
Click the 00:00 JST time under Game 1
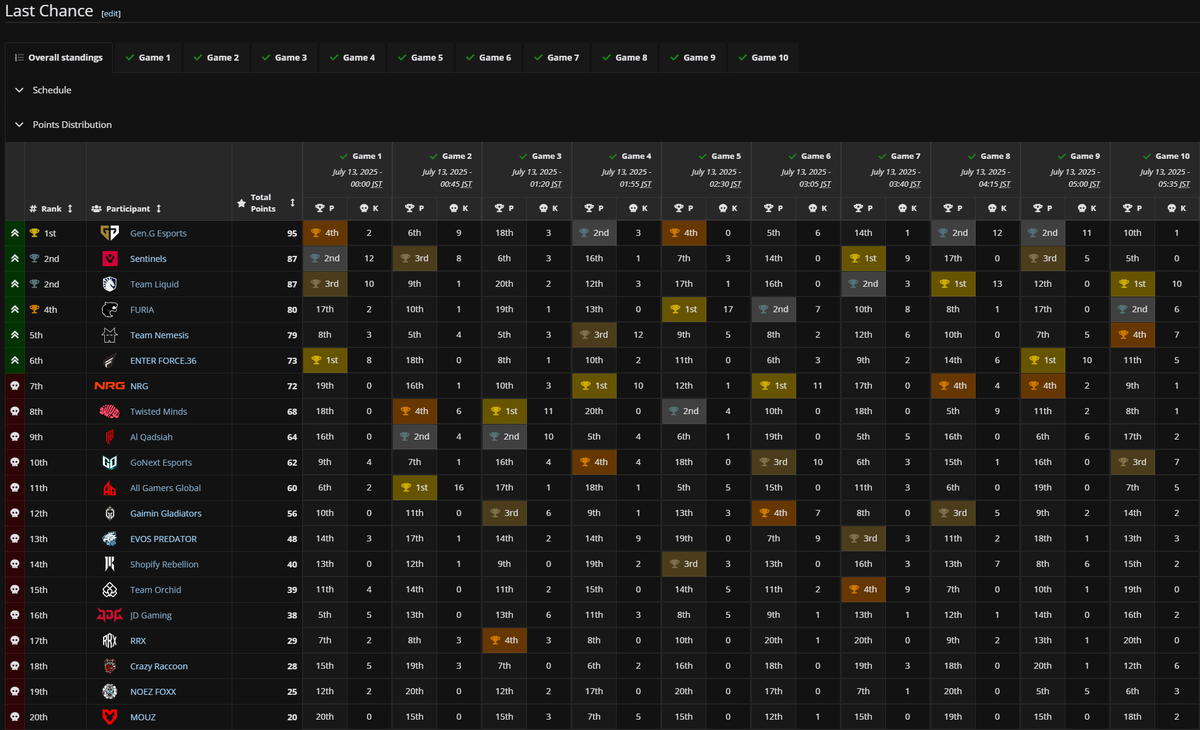(364, 184)
